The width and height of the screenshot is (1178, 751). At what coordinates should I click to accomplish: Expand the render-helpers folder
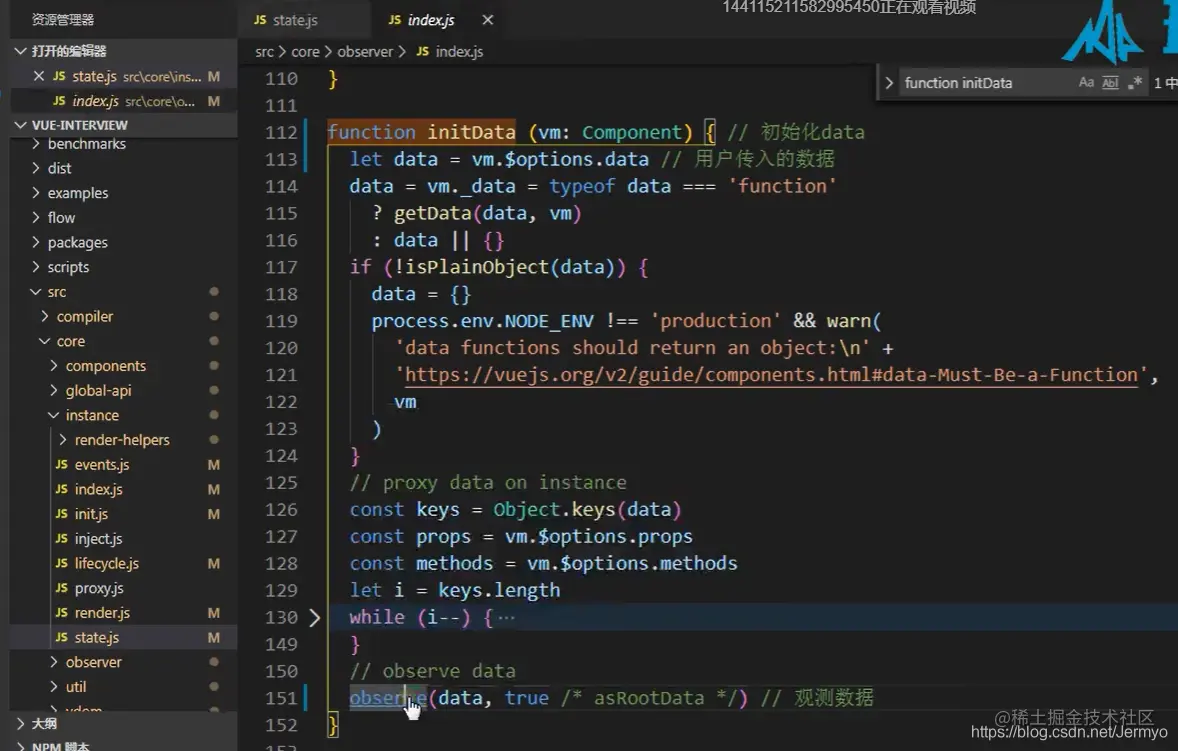pos(122,440)
